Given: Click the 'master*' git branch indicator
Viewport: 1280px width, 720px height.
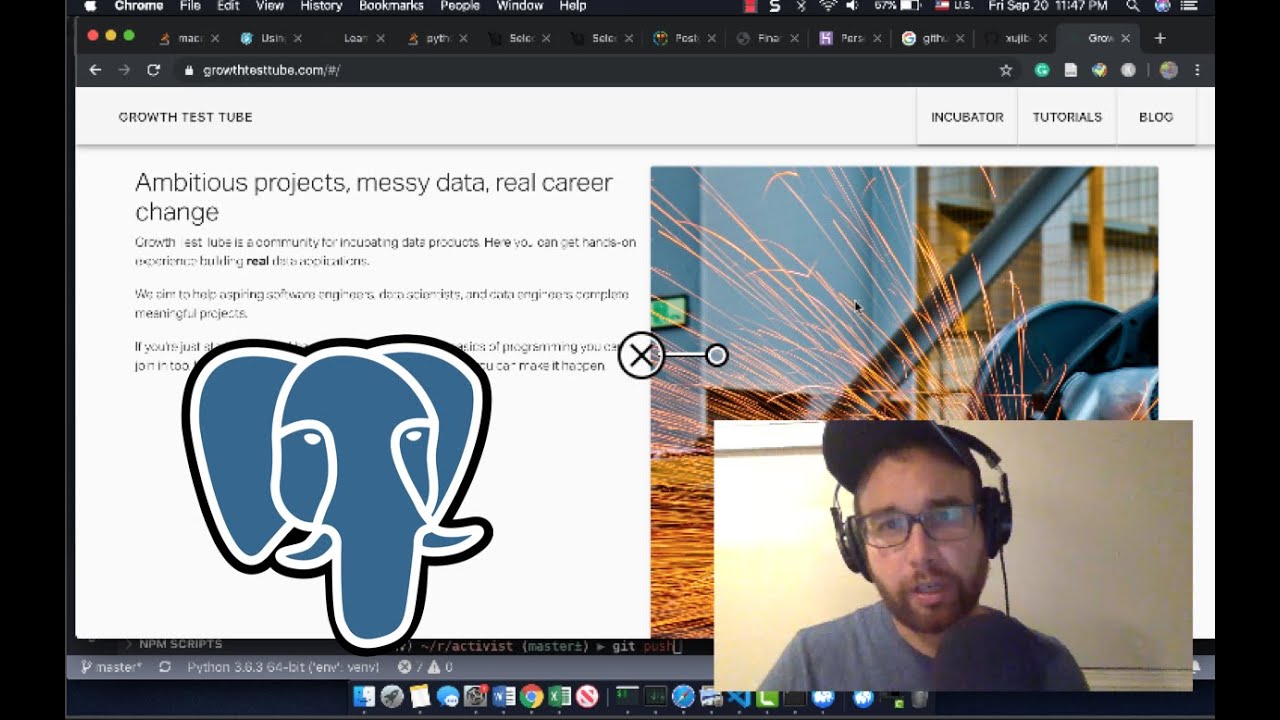Looking at the screenshot, I should click(111, 667).
